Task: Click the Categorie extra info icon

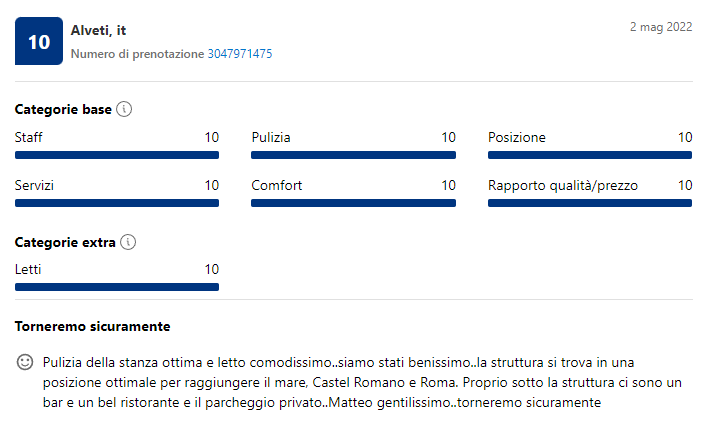Action: [x=128, y=242]
